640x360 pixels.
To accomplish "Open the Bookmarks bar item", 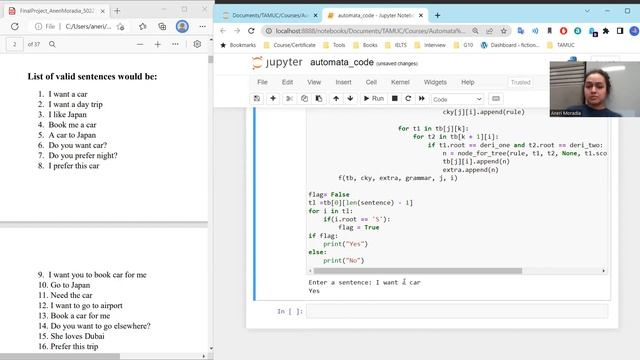I will [x=238, y=45].
